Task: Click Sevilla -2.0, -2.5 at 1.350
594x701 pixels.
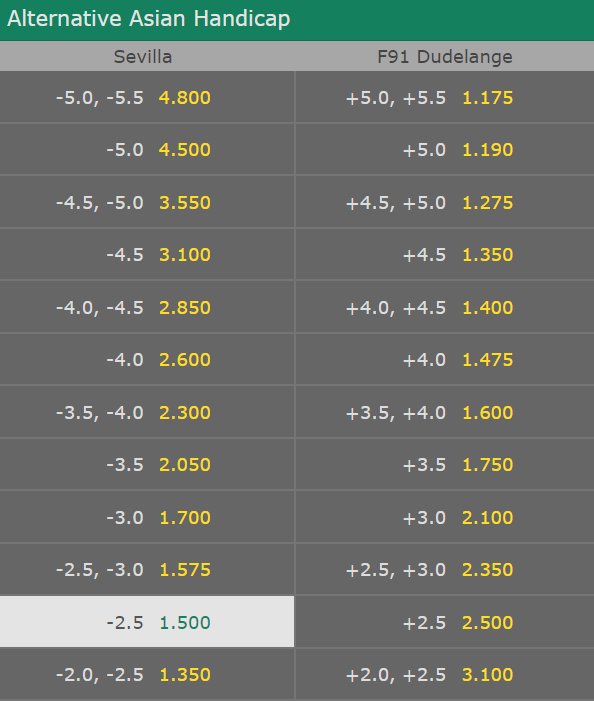Action: [147, 674]
